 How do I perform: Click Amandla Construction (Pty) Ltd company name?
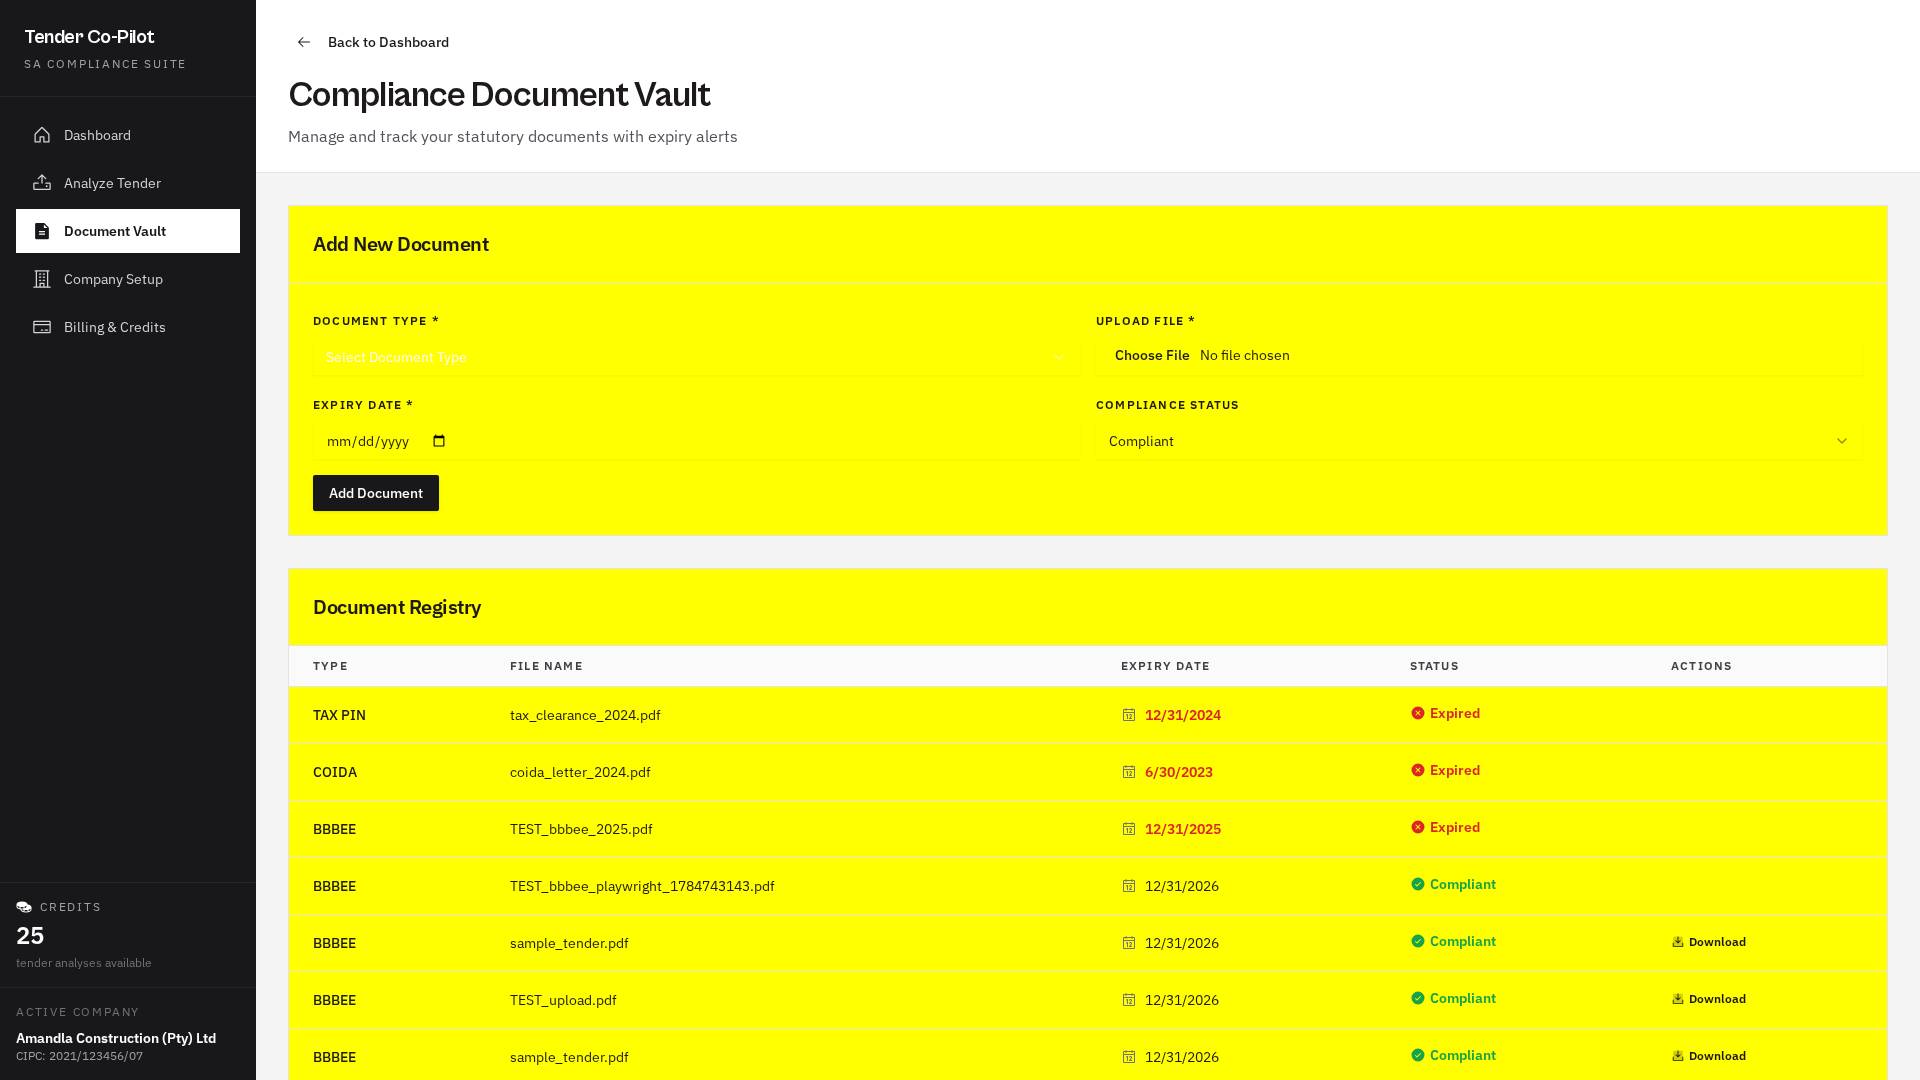coord(116,1038)
